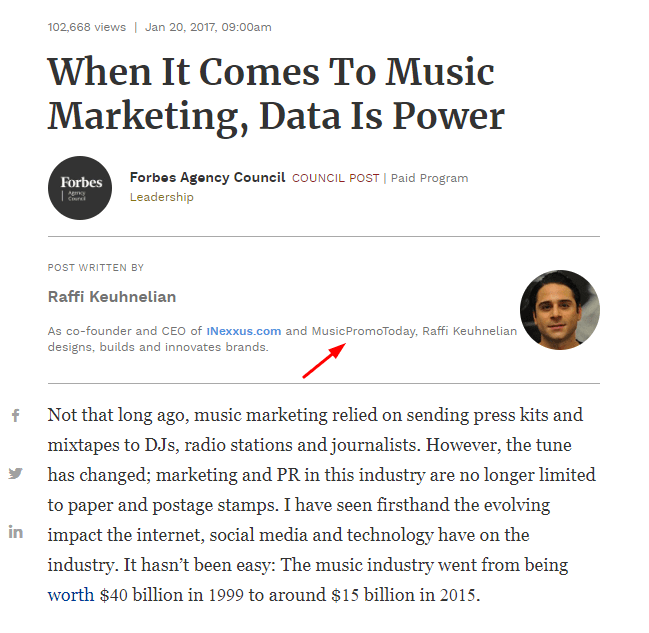Click the first article paragraph
The width and height of the screenshot is (649, 633).
pos(322,505)
